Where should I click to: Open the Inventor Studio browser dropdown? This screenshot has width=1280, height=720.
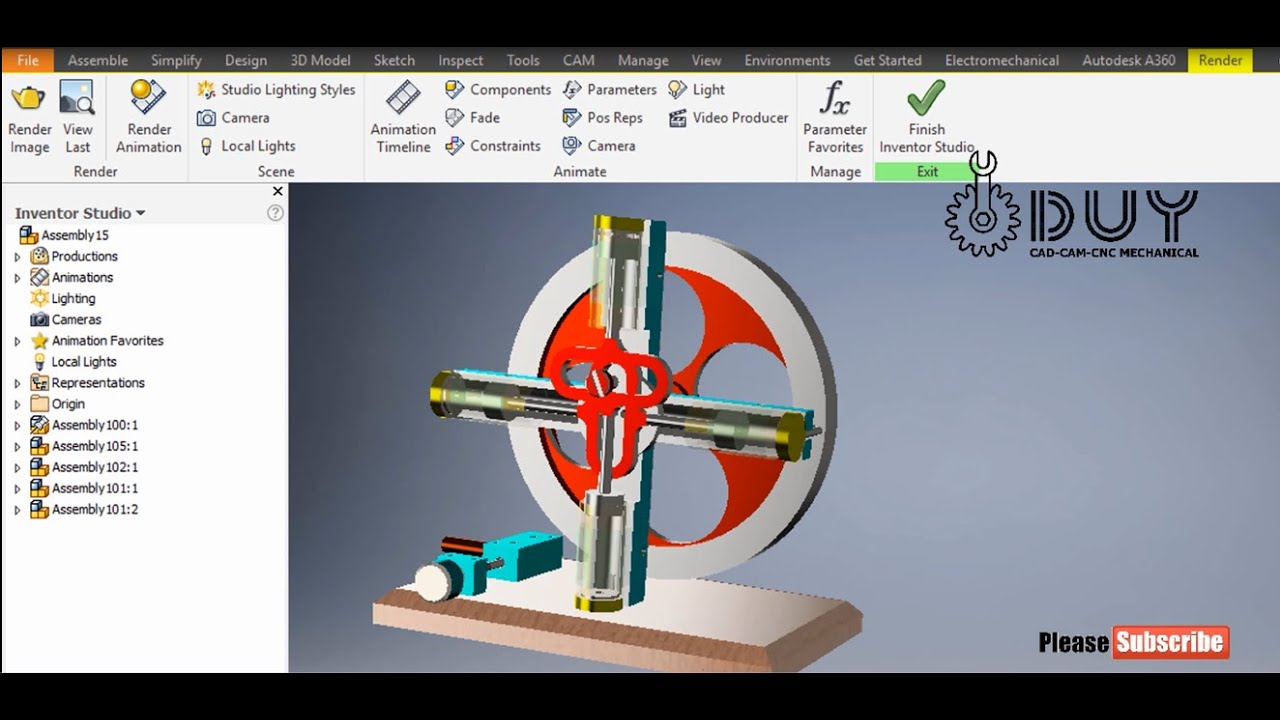click(x=140, y=213)
